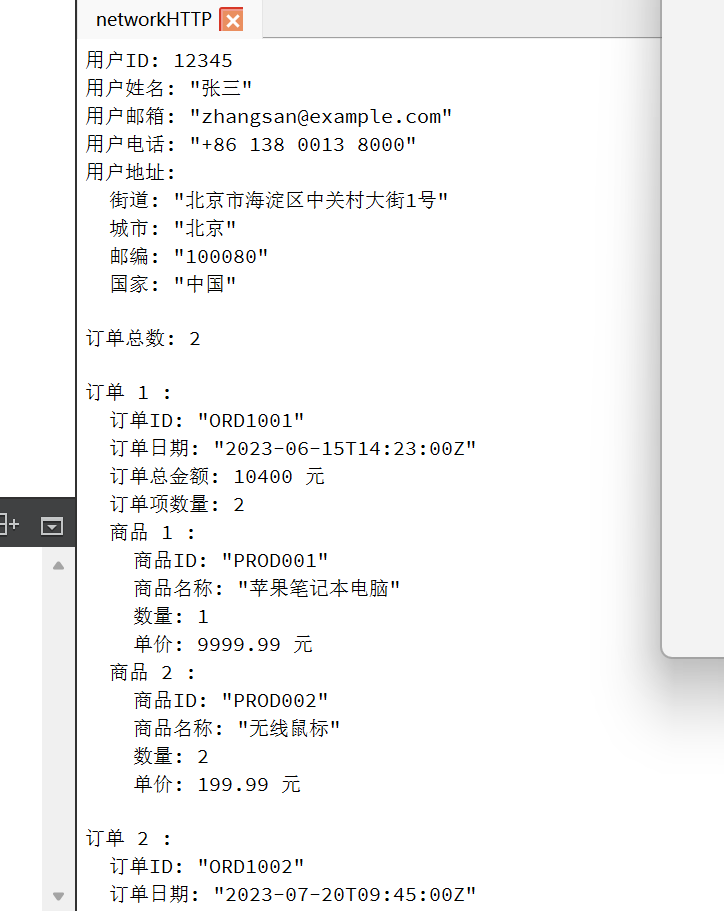Click the email zhangsan@example.com line
724x911 pixels.
tap(268, 116)
